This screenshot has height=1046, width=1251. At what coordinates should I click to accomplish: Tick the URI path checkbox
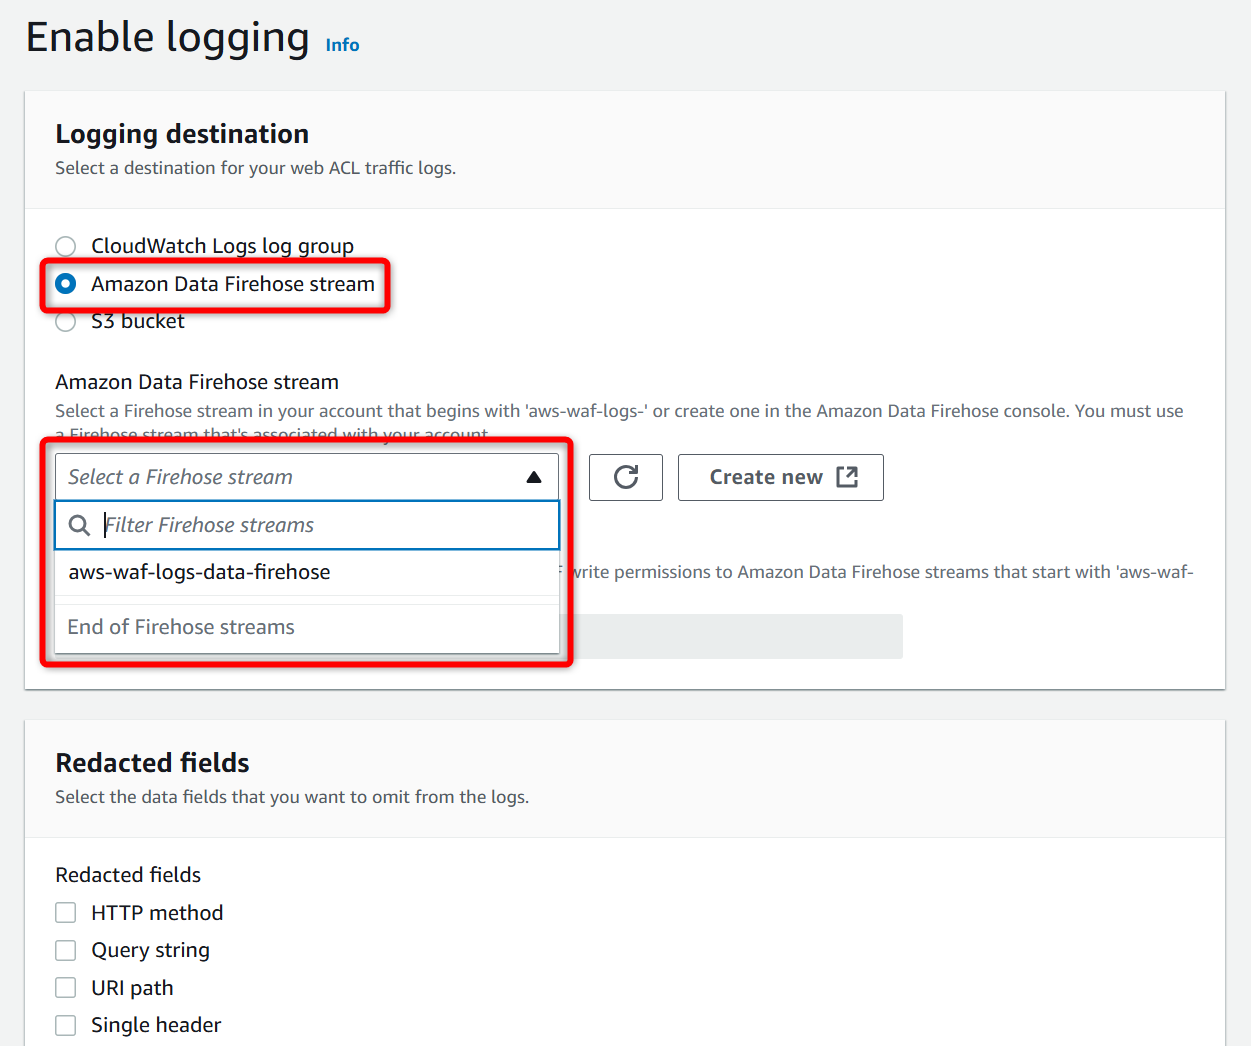pos(66,988)
